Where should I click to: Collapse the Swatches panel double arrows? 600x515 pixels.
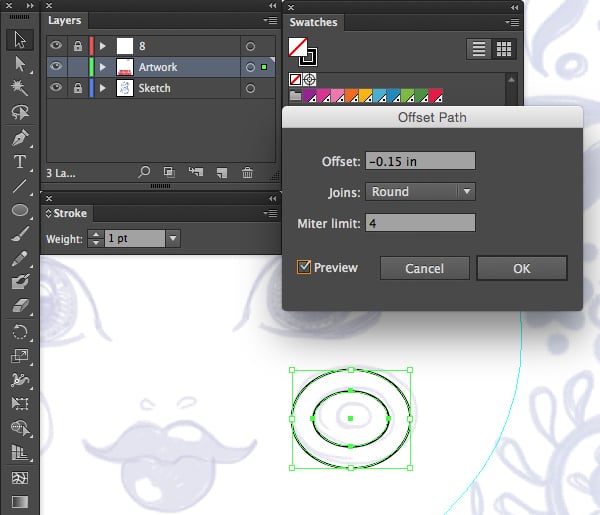coord(514,7)
